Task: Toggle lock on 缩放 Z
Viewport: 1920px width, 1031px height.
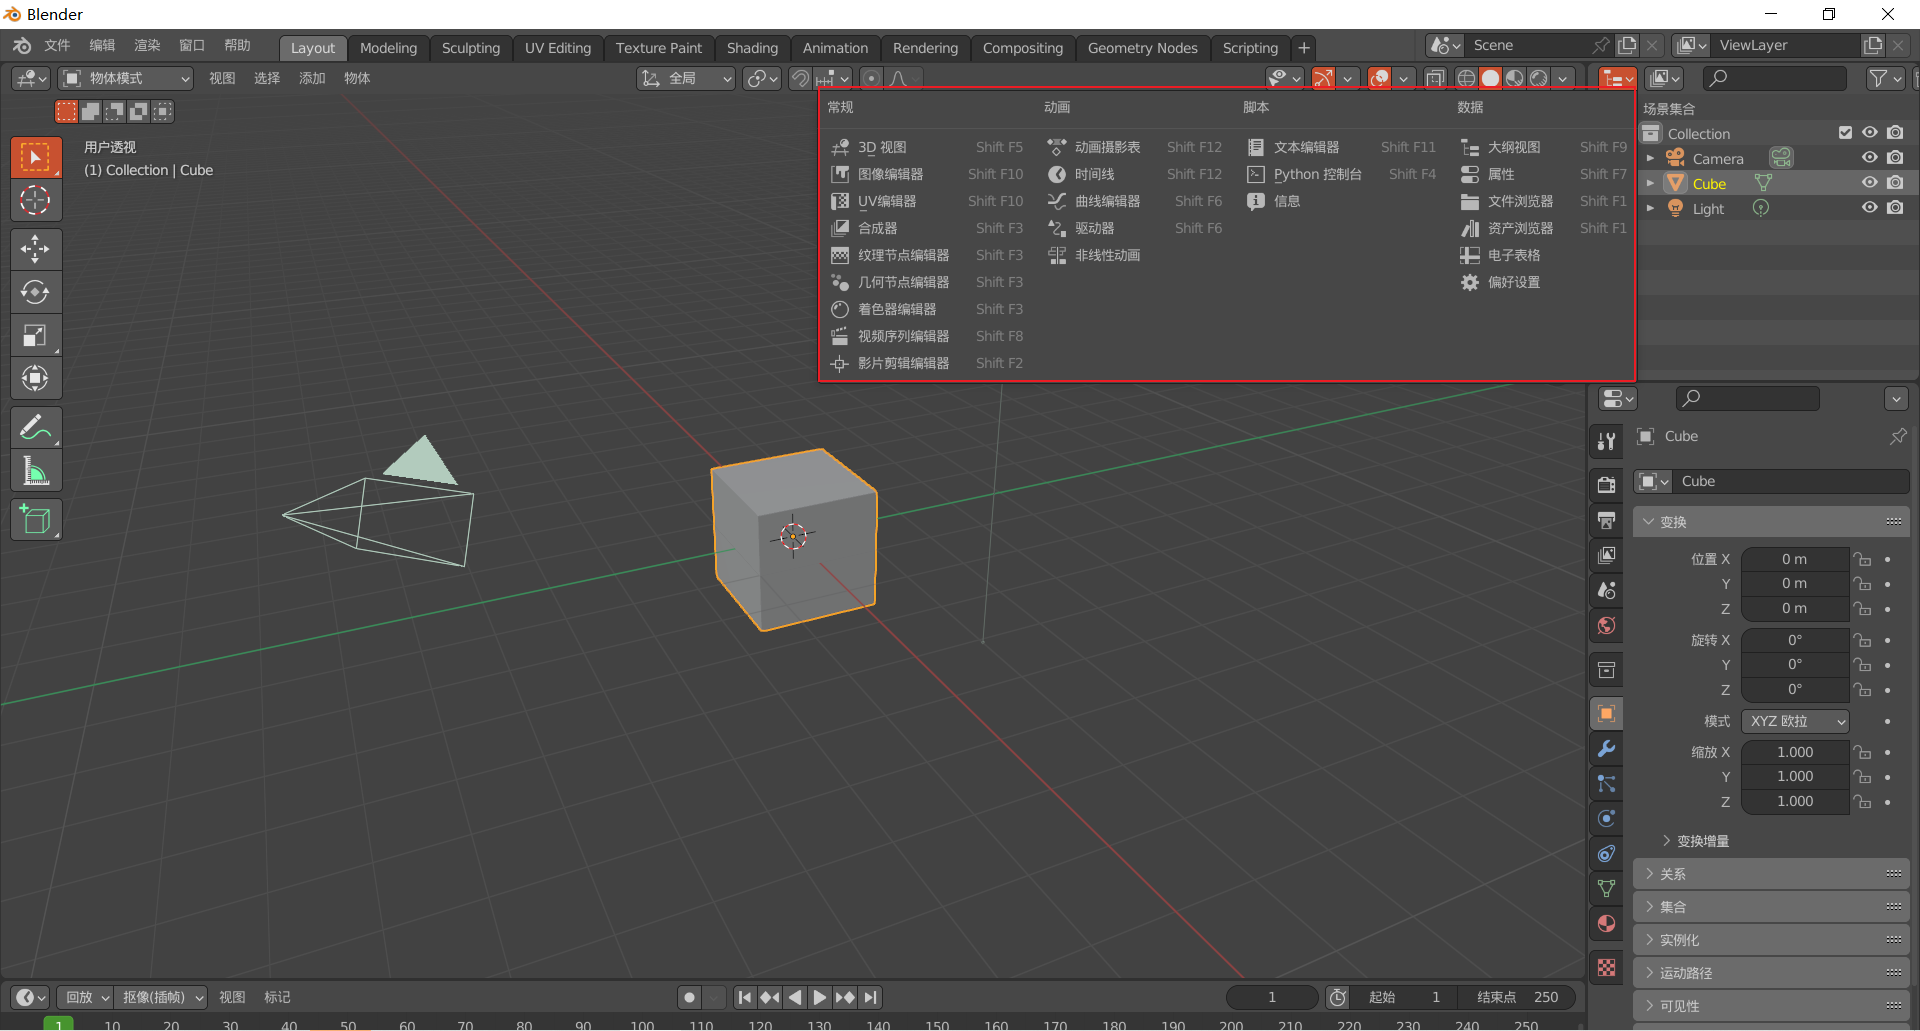Action: tap(1862, 802)
